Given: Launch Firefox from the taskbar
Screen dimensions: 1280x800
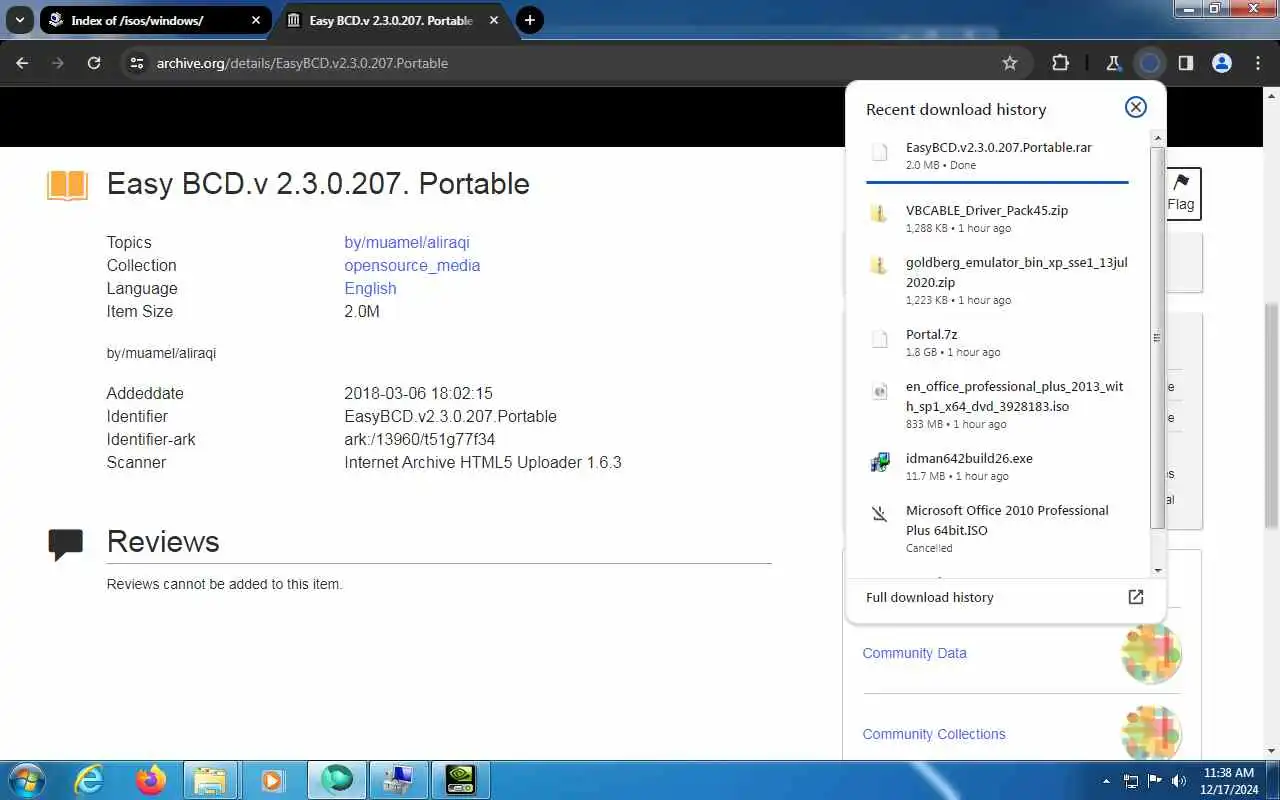Looking at the screenshot, I should pyautogui.click(x=150, y=781).
